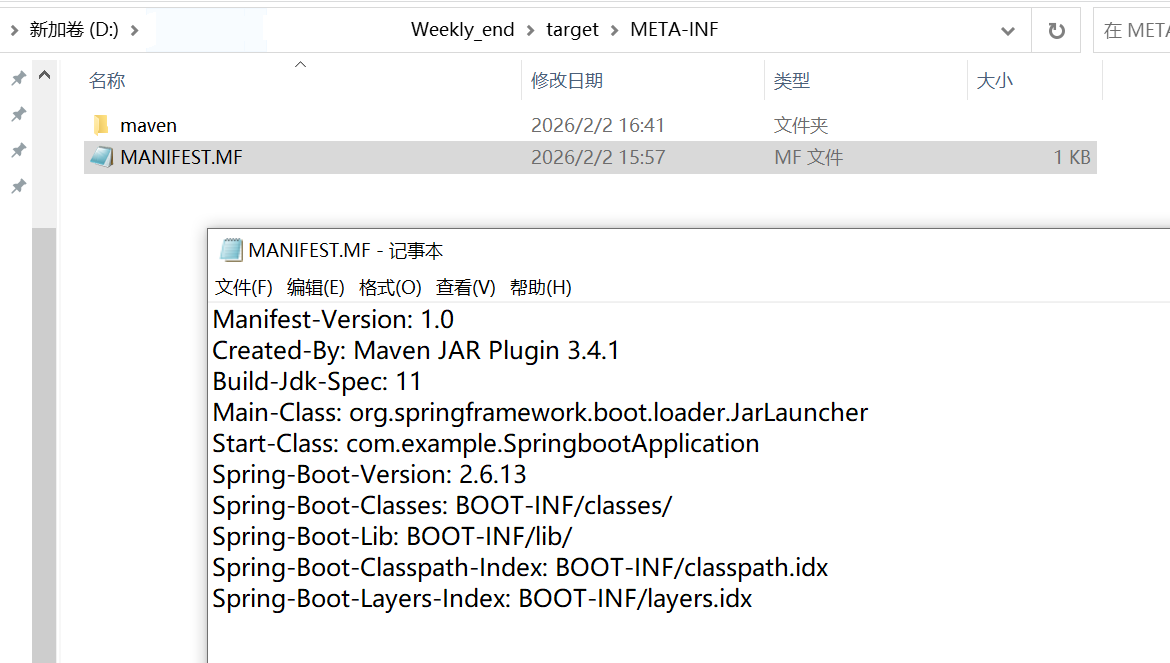Click the Spring-Boot-Version: 2.6.13 line
Viewport: 1170px width, 663px height.
[369, 475]
